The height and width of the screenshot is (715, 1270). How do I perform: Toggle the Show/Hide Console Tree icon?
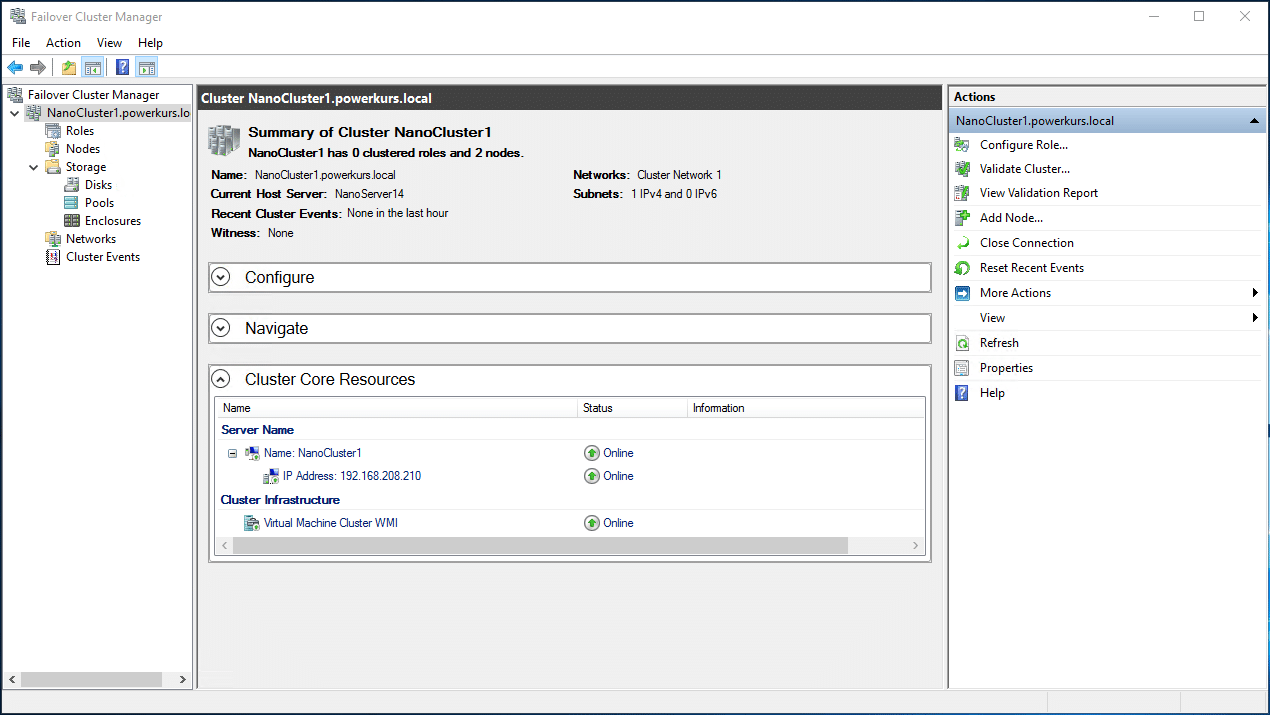pos(93,68)
